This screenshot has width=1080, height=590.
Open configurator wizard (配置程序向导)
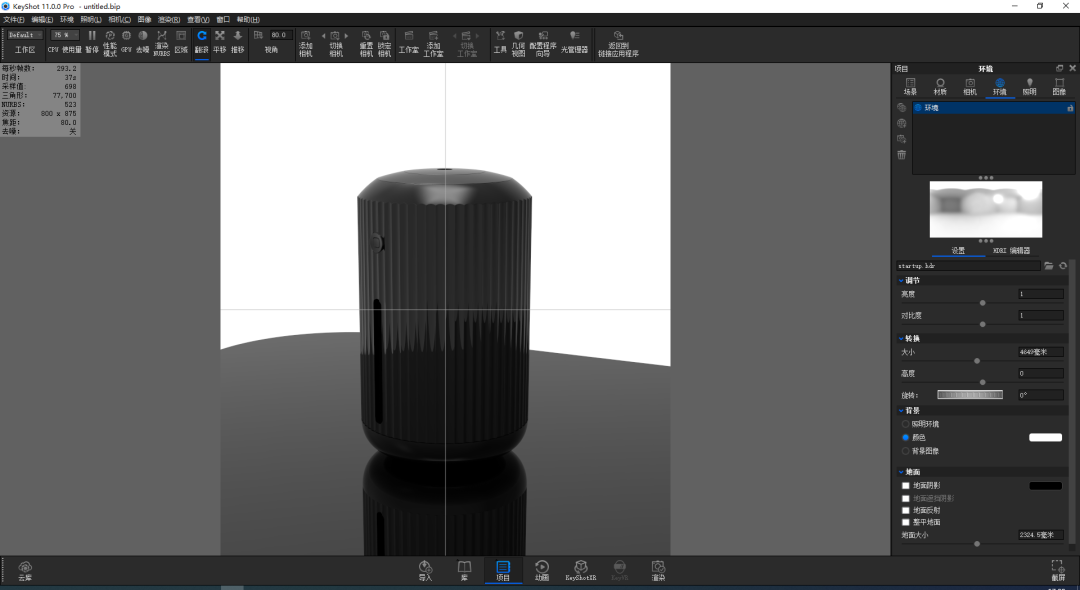point(543,43)
